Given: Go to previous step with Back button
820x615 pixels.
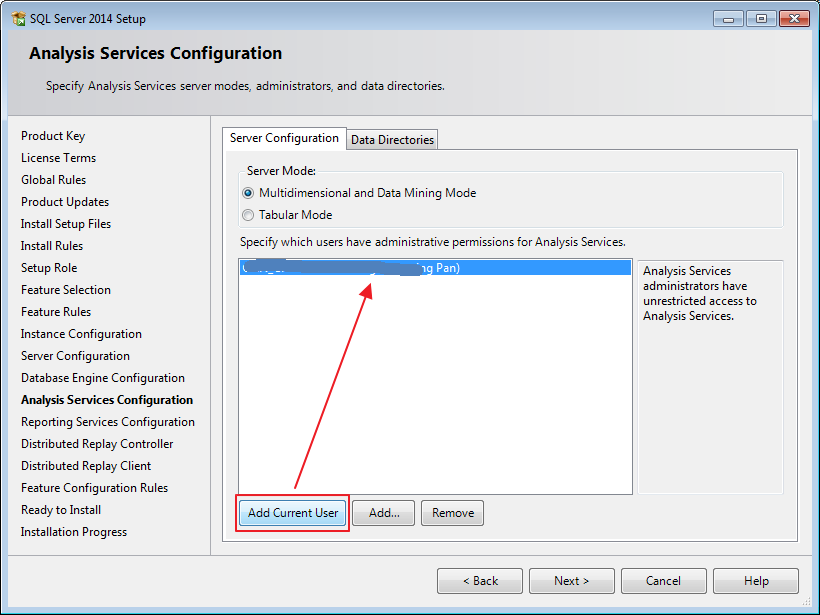Looking at the screenshot, I should tap(480, 581).
